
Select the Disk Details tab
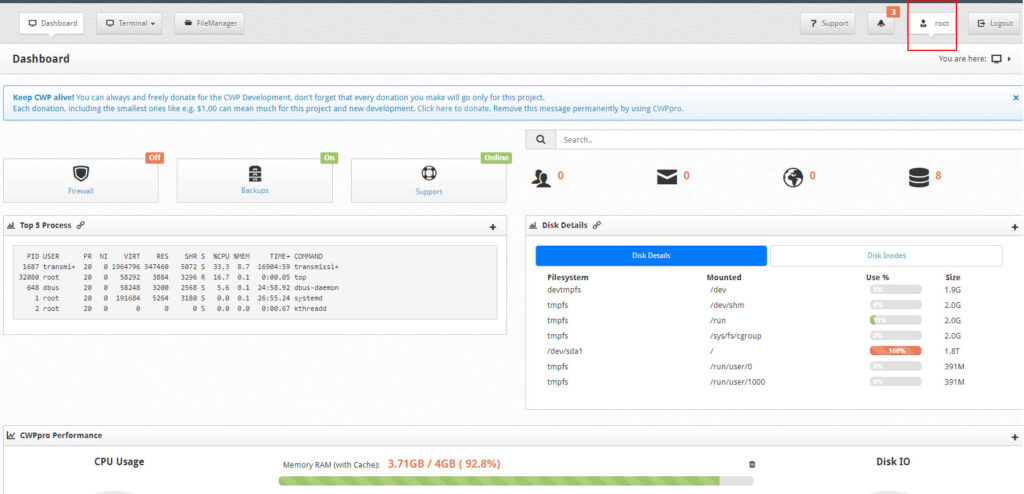pos(651,256)
